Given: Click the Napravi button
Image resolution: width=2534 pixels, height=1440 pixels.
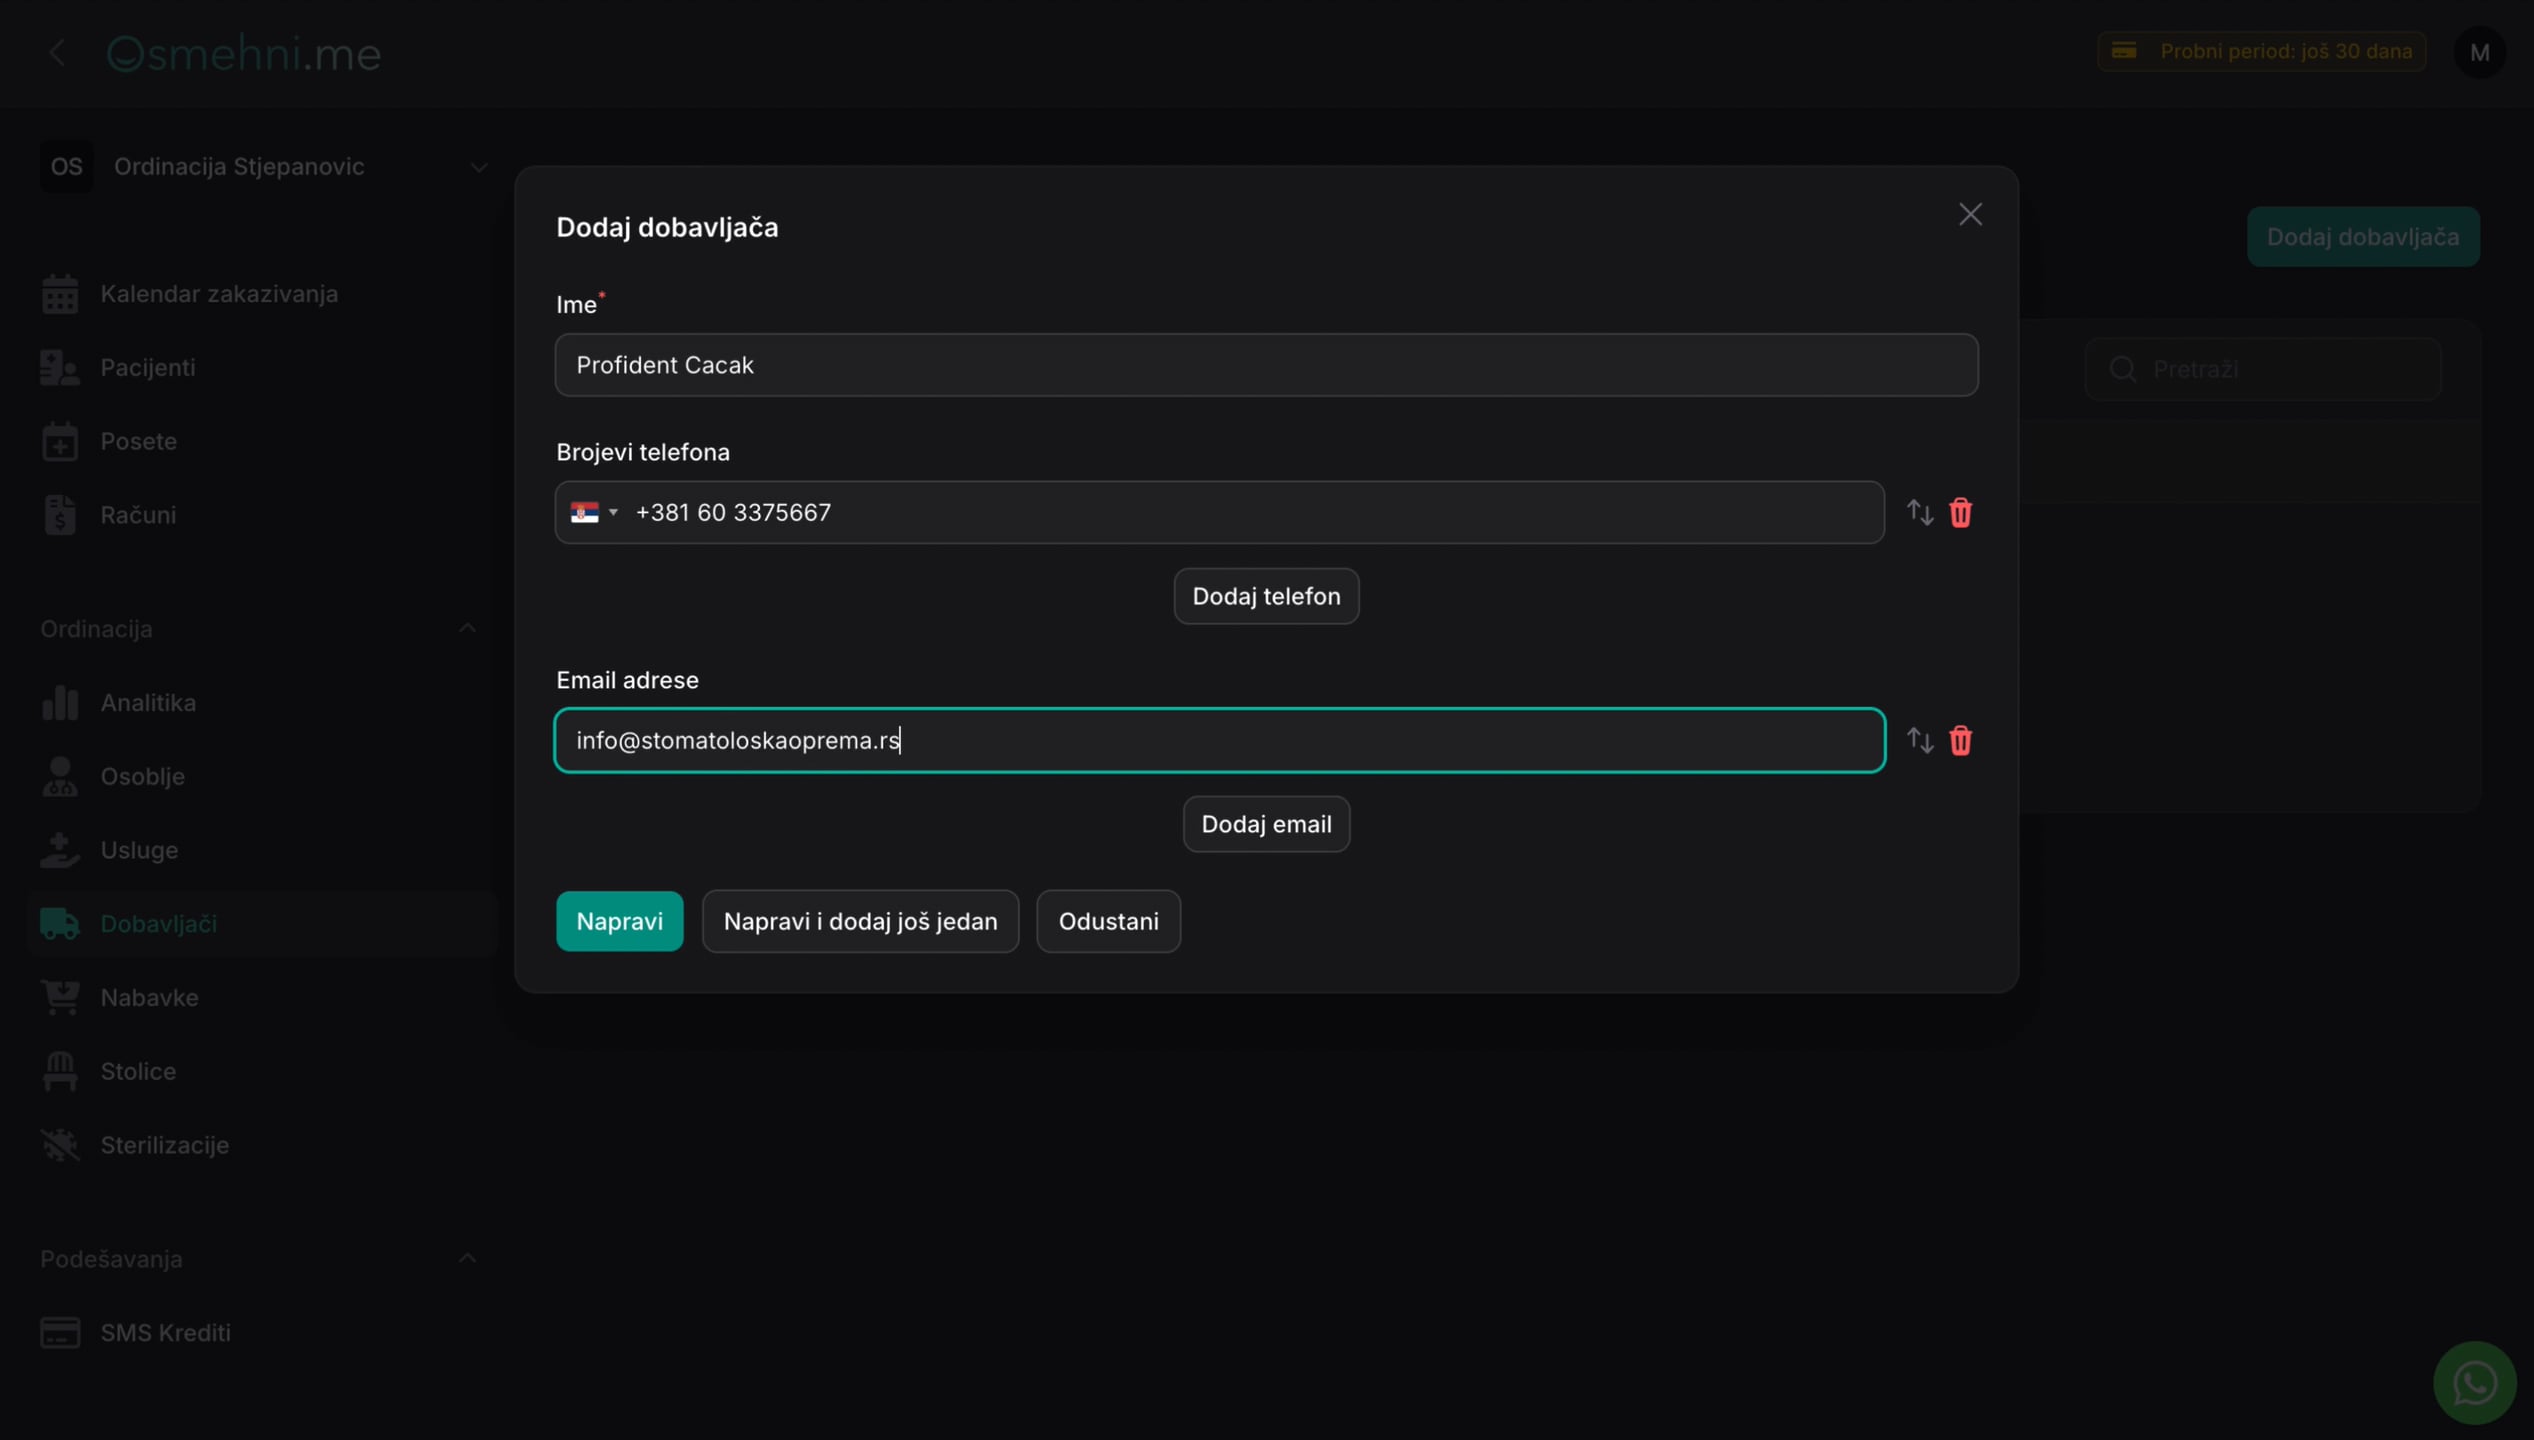Looking at the screenshot, I should [x=619, y=921].
